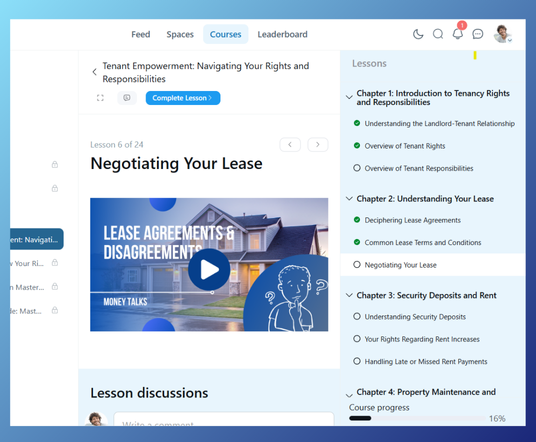Select 'le: Mast...' course in sidebar
This screenshot has height=442, width=536.
pyautogui.click(x=26, y=311)
